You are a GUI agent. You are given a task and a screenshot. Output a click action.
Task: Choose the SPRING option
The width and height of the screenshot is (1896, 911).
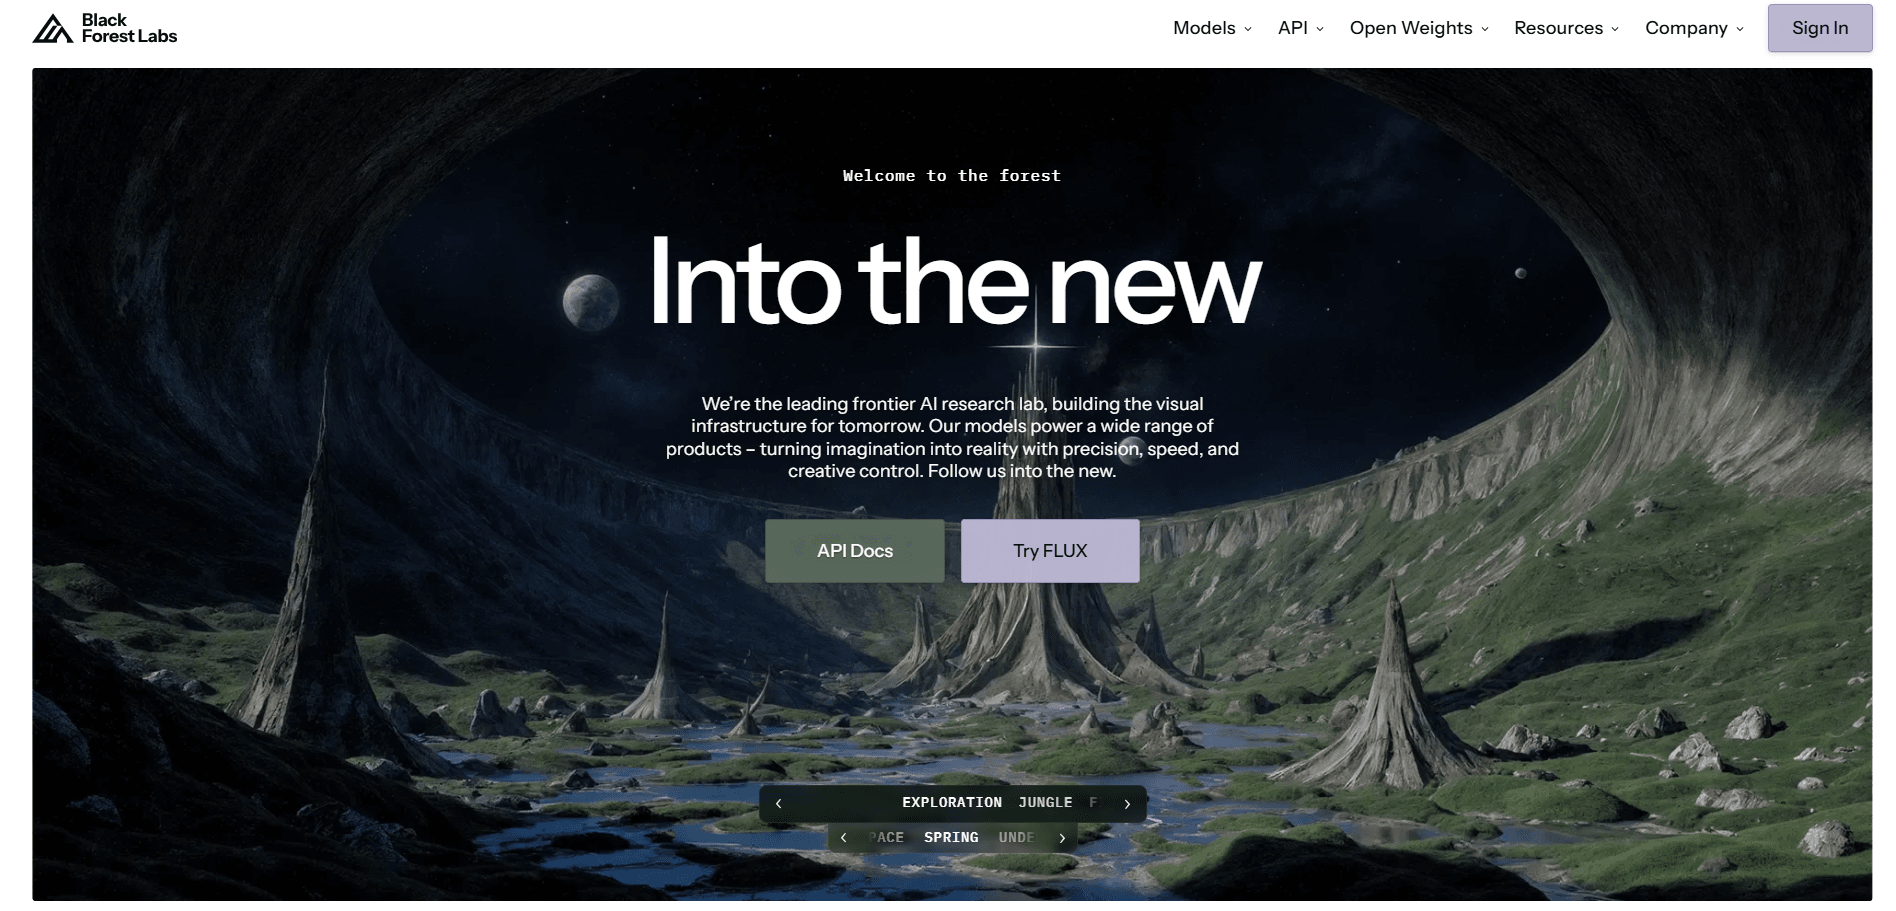(951, 838)
